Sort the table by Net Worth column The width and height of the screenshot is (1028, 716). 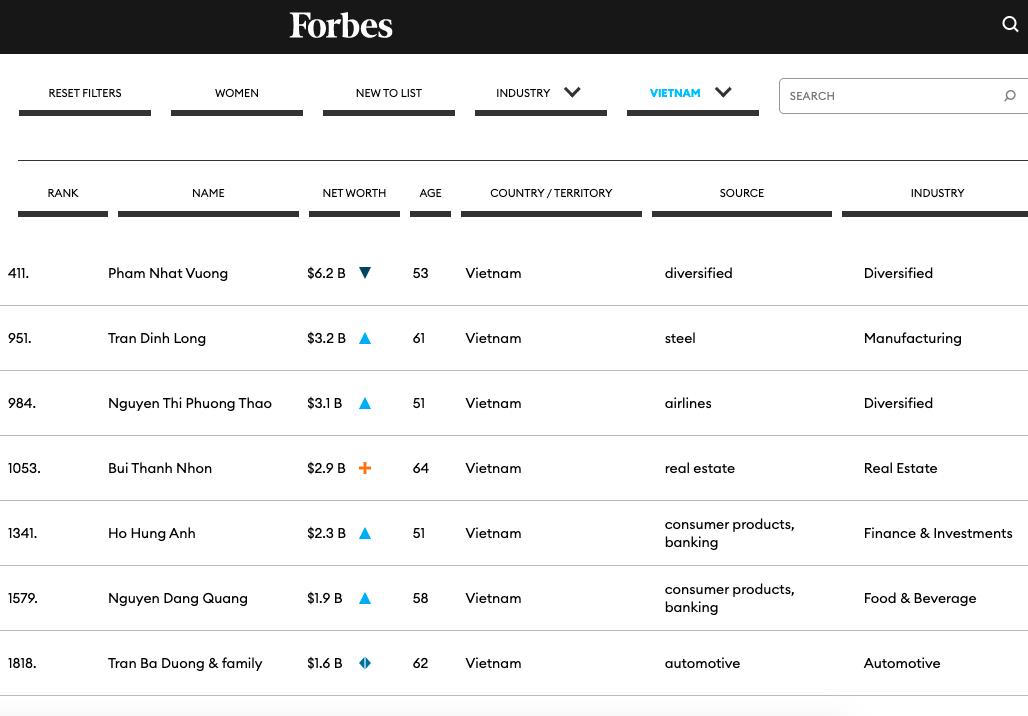[x=354, y=193]
